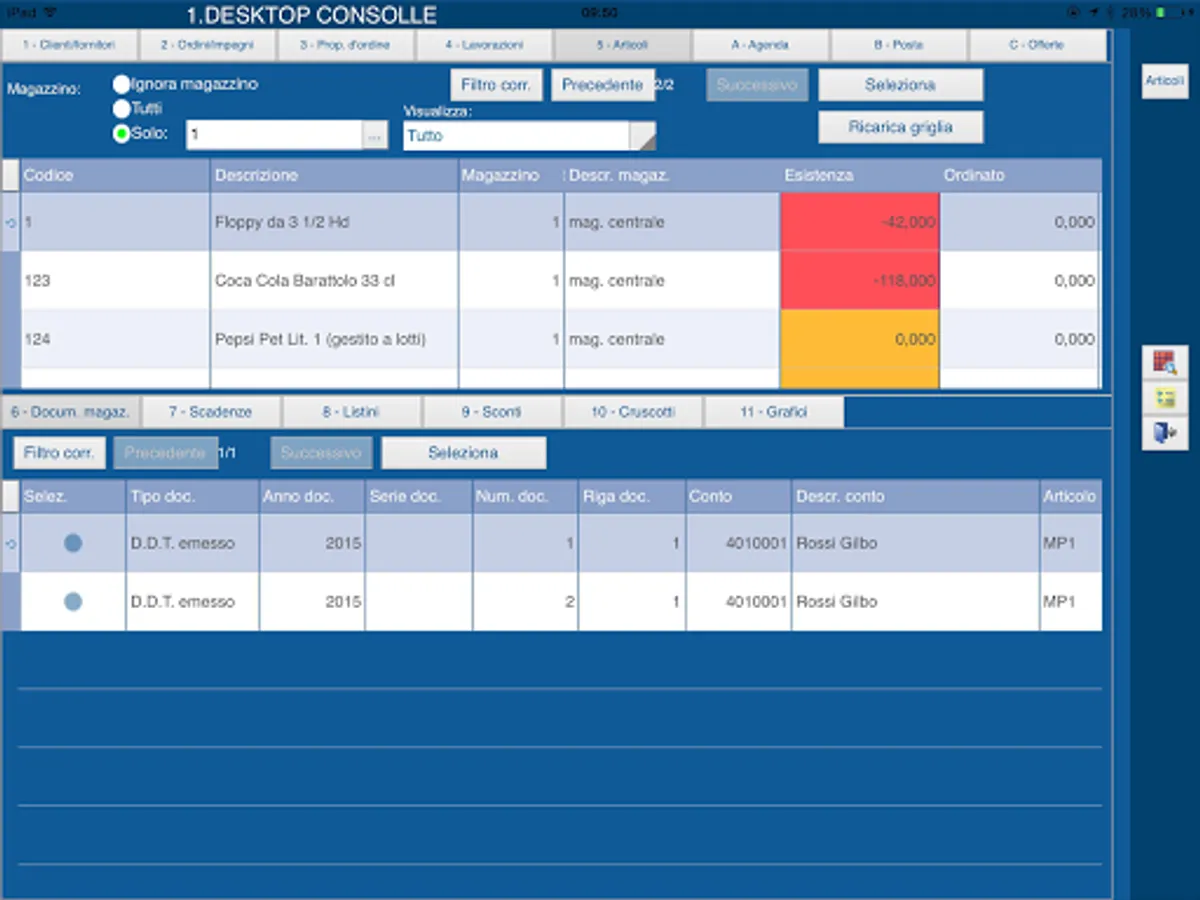Select the '5 - Articoli' tab
The height and width of the screenshot is (900, 1200).
pos(622,45)
